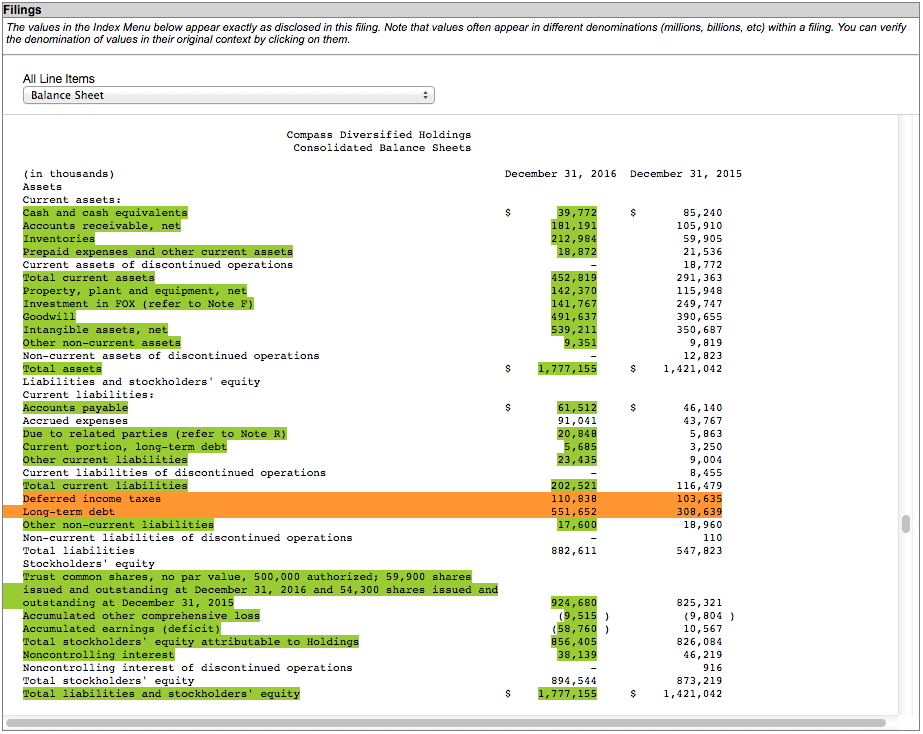The image size is (923, 734).
Task: Select the Deferred income taxes label
Action: (92, 499)
